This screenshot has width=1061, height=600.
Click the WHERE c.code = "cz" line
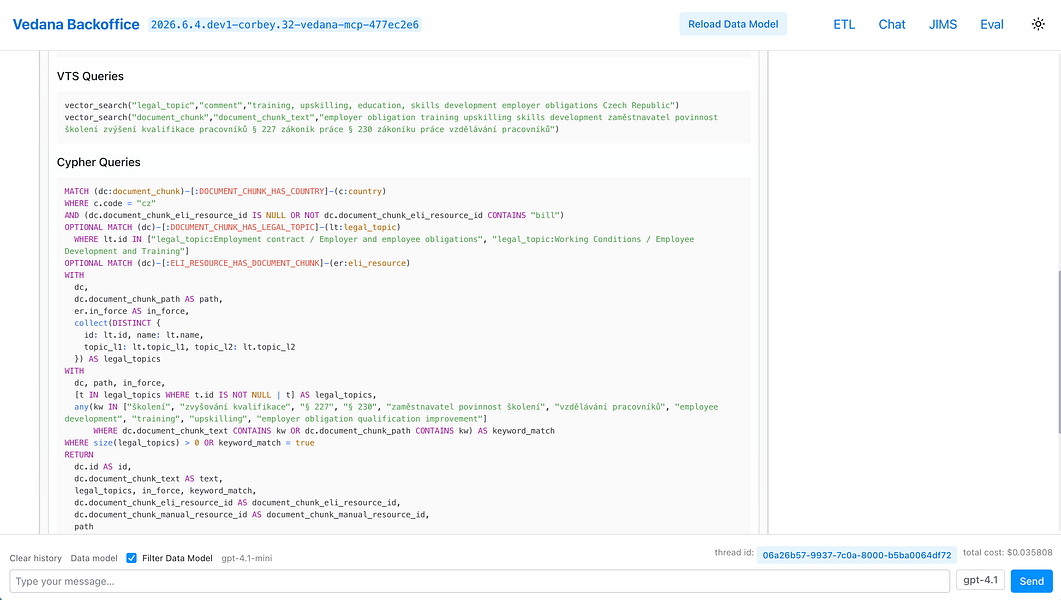click(x=110, y=204)
